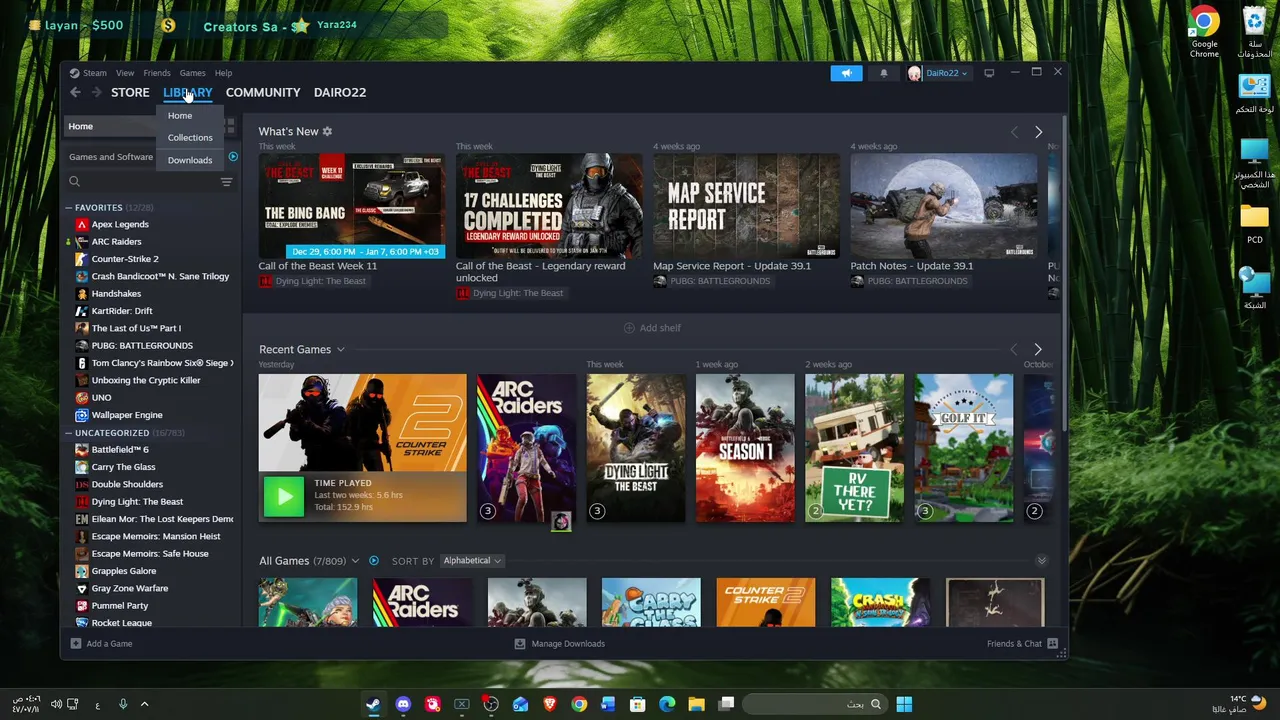Go back with the left arrow
1280x720 pixels.
pyautogui.click(x=75, y=92)
